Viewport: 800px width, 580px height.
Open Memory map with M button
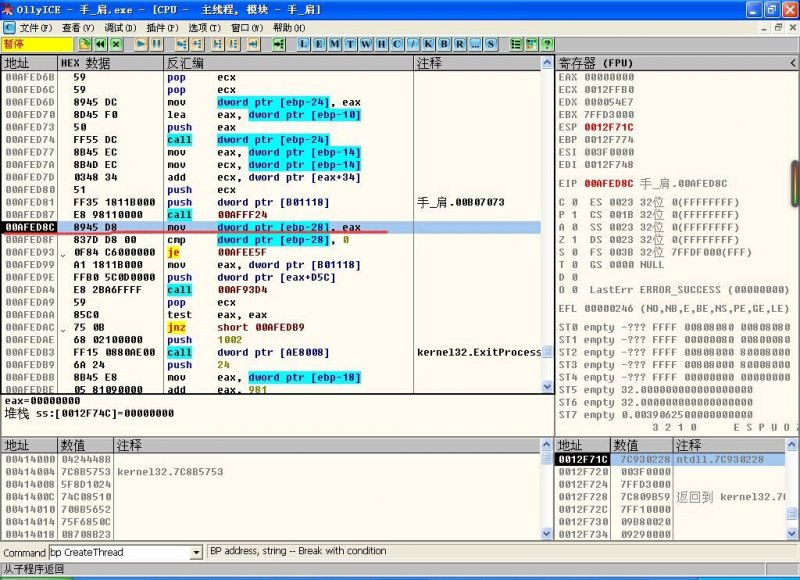[x=335, y=45]
